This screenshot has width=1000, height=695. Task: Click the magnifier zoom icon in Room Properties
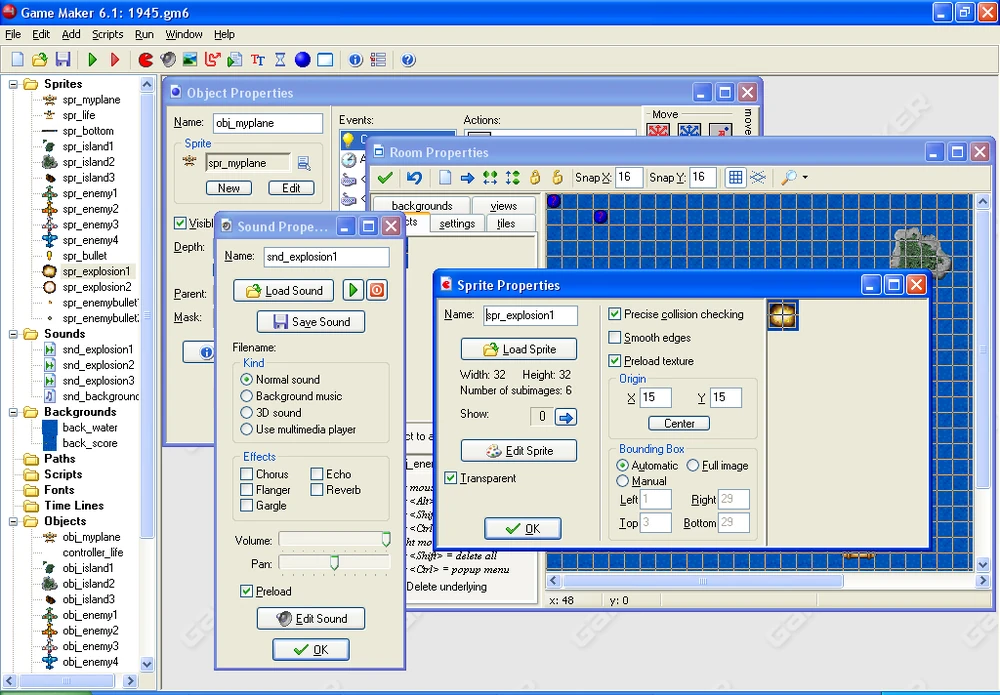pyautogui.click(x=789, y=177)
